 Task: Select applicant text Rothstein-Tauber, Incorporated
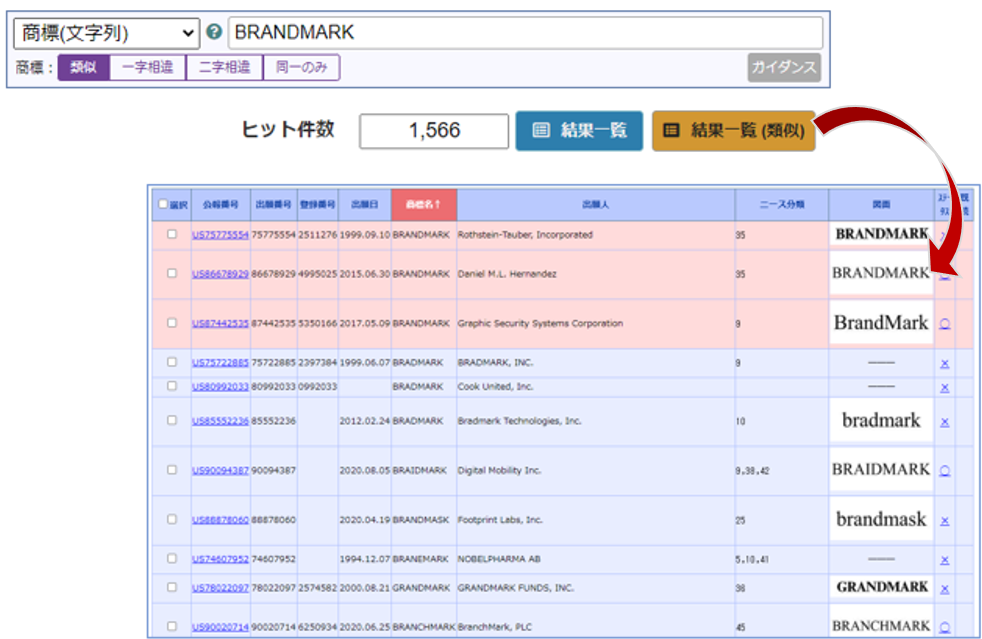(x=525, y=235)
